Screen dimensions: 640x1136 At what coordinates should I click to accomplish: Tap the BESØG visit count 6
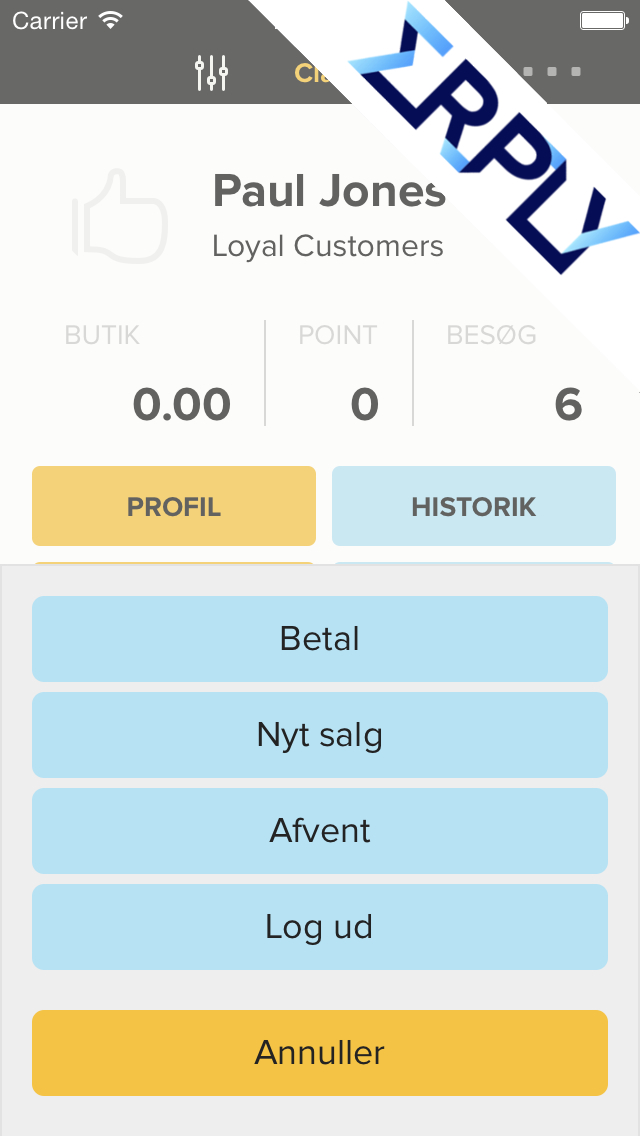(568, 404)
